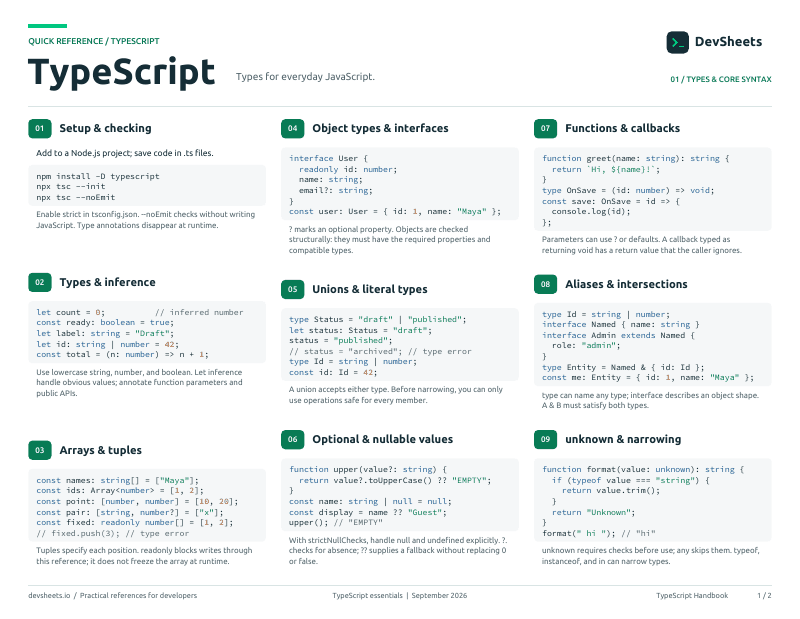The width and height of the screenshot is (800, 619).
Task: Click the 03 badge beside Arrays & tuples
Action: 40,450
